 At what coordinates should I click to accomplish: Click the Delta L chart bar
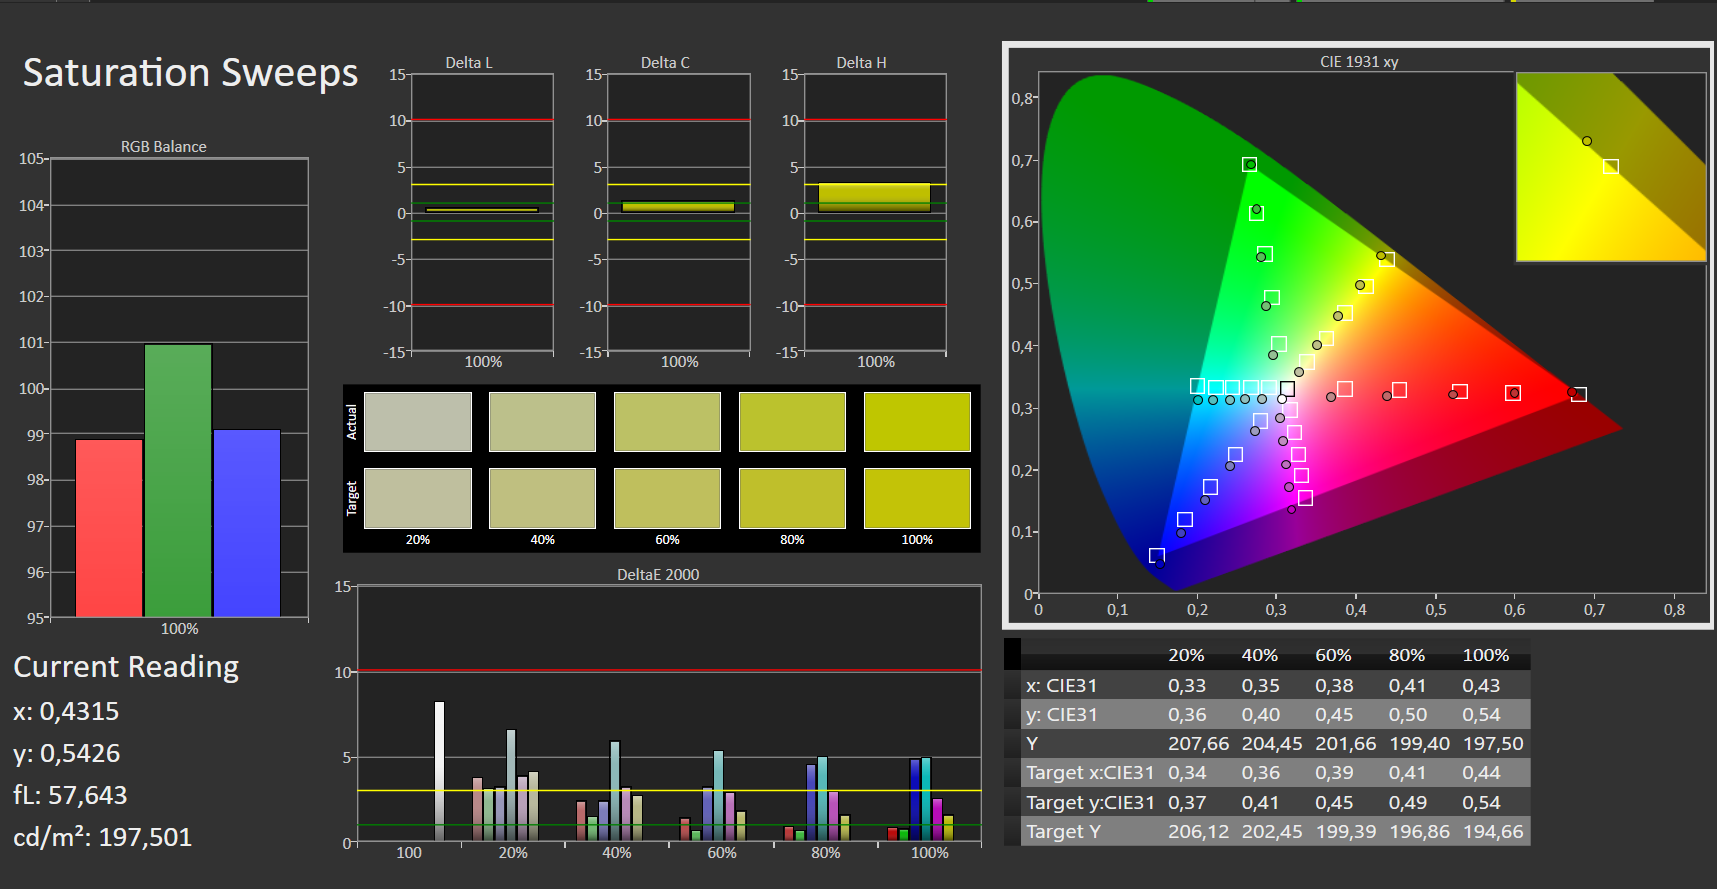click(482, 210)
